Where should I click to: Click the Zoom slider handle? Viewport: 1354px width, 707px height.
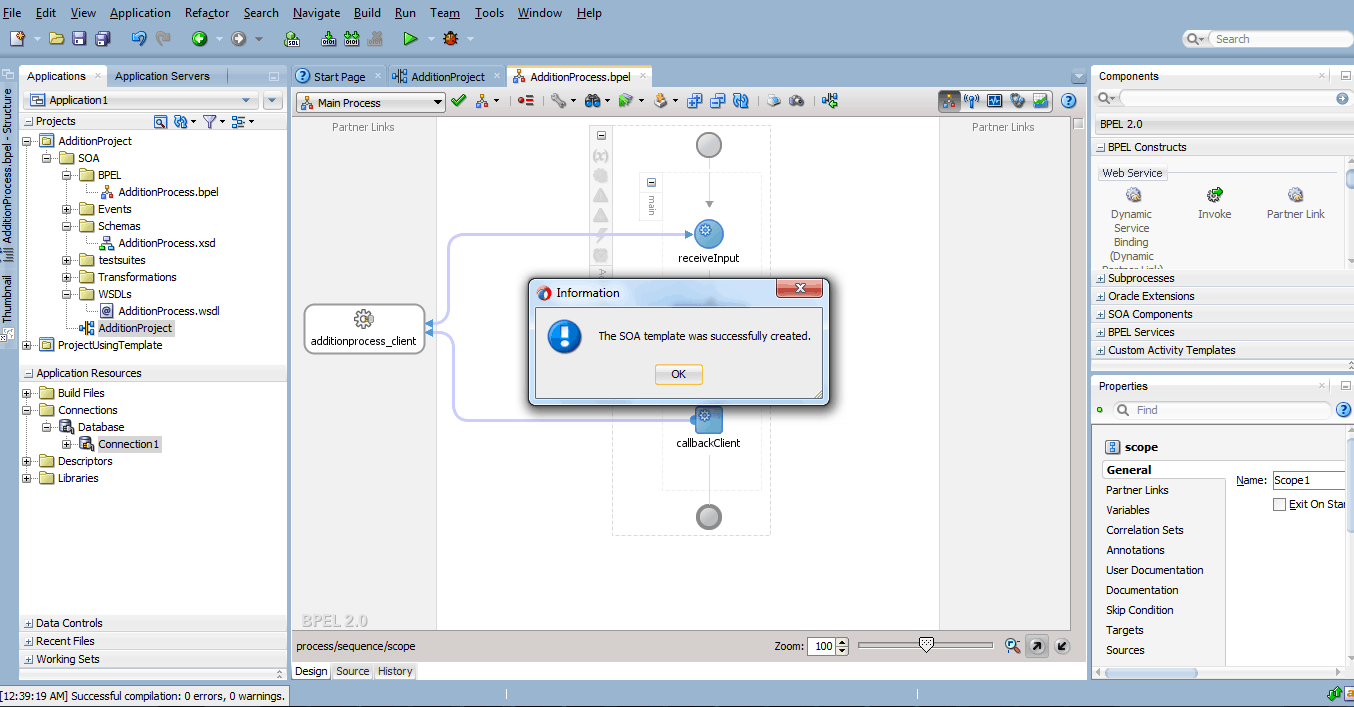926,645
